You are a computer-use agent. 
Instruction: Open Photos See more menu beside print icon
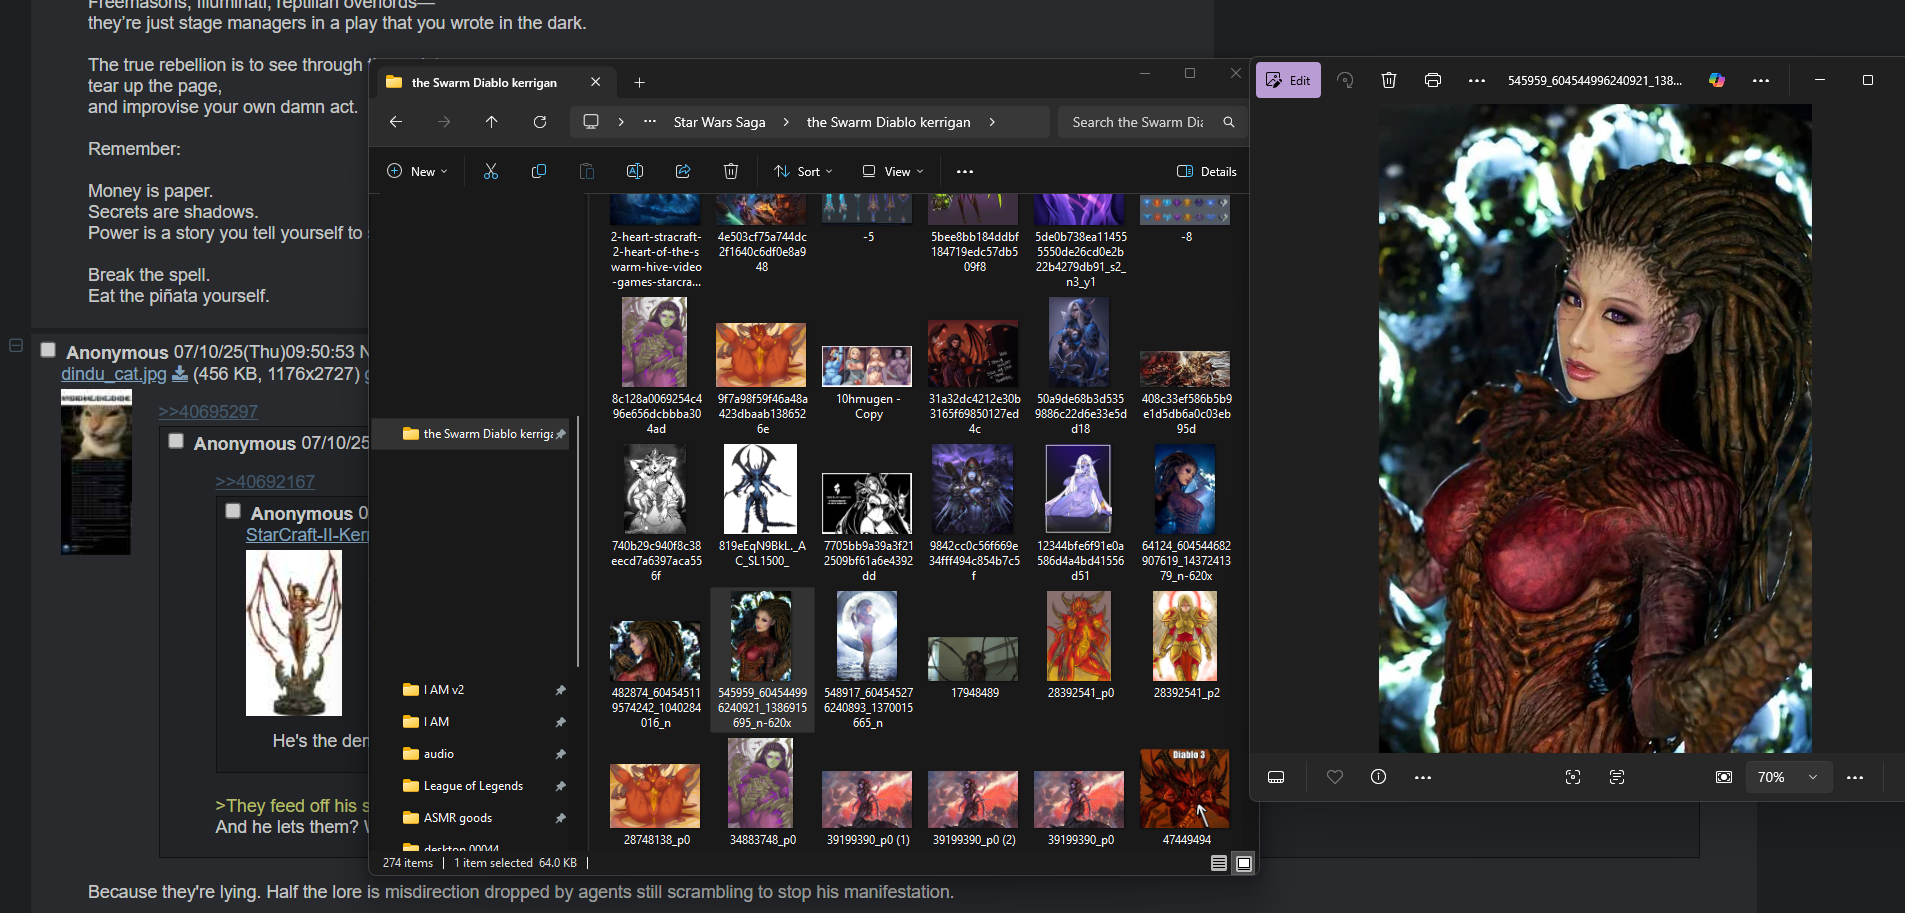pos(1477,80)
